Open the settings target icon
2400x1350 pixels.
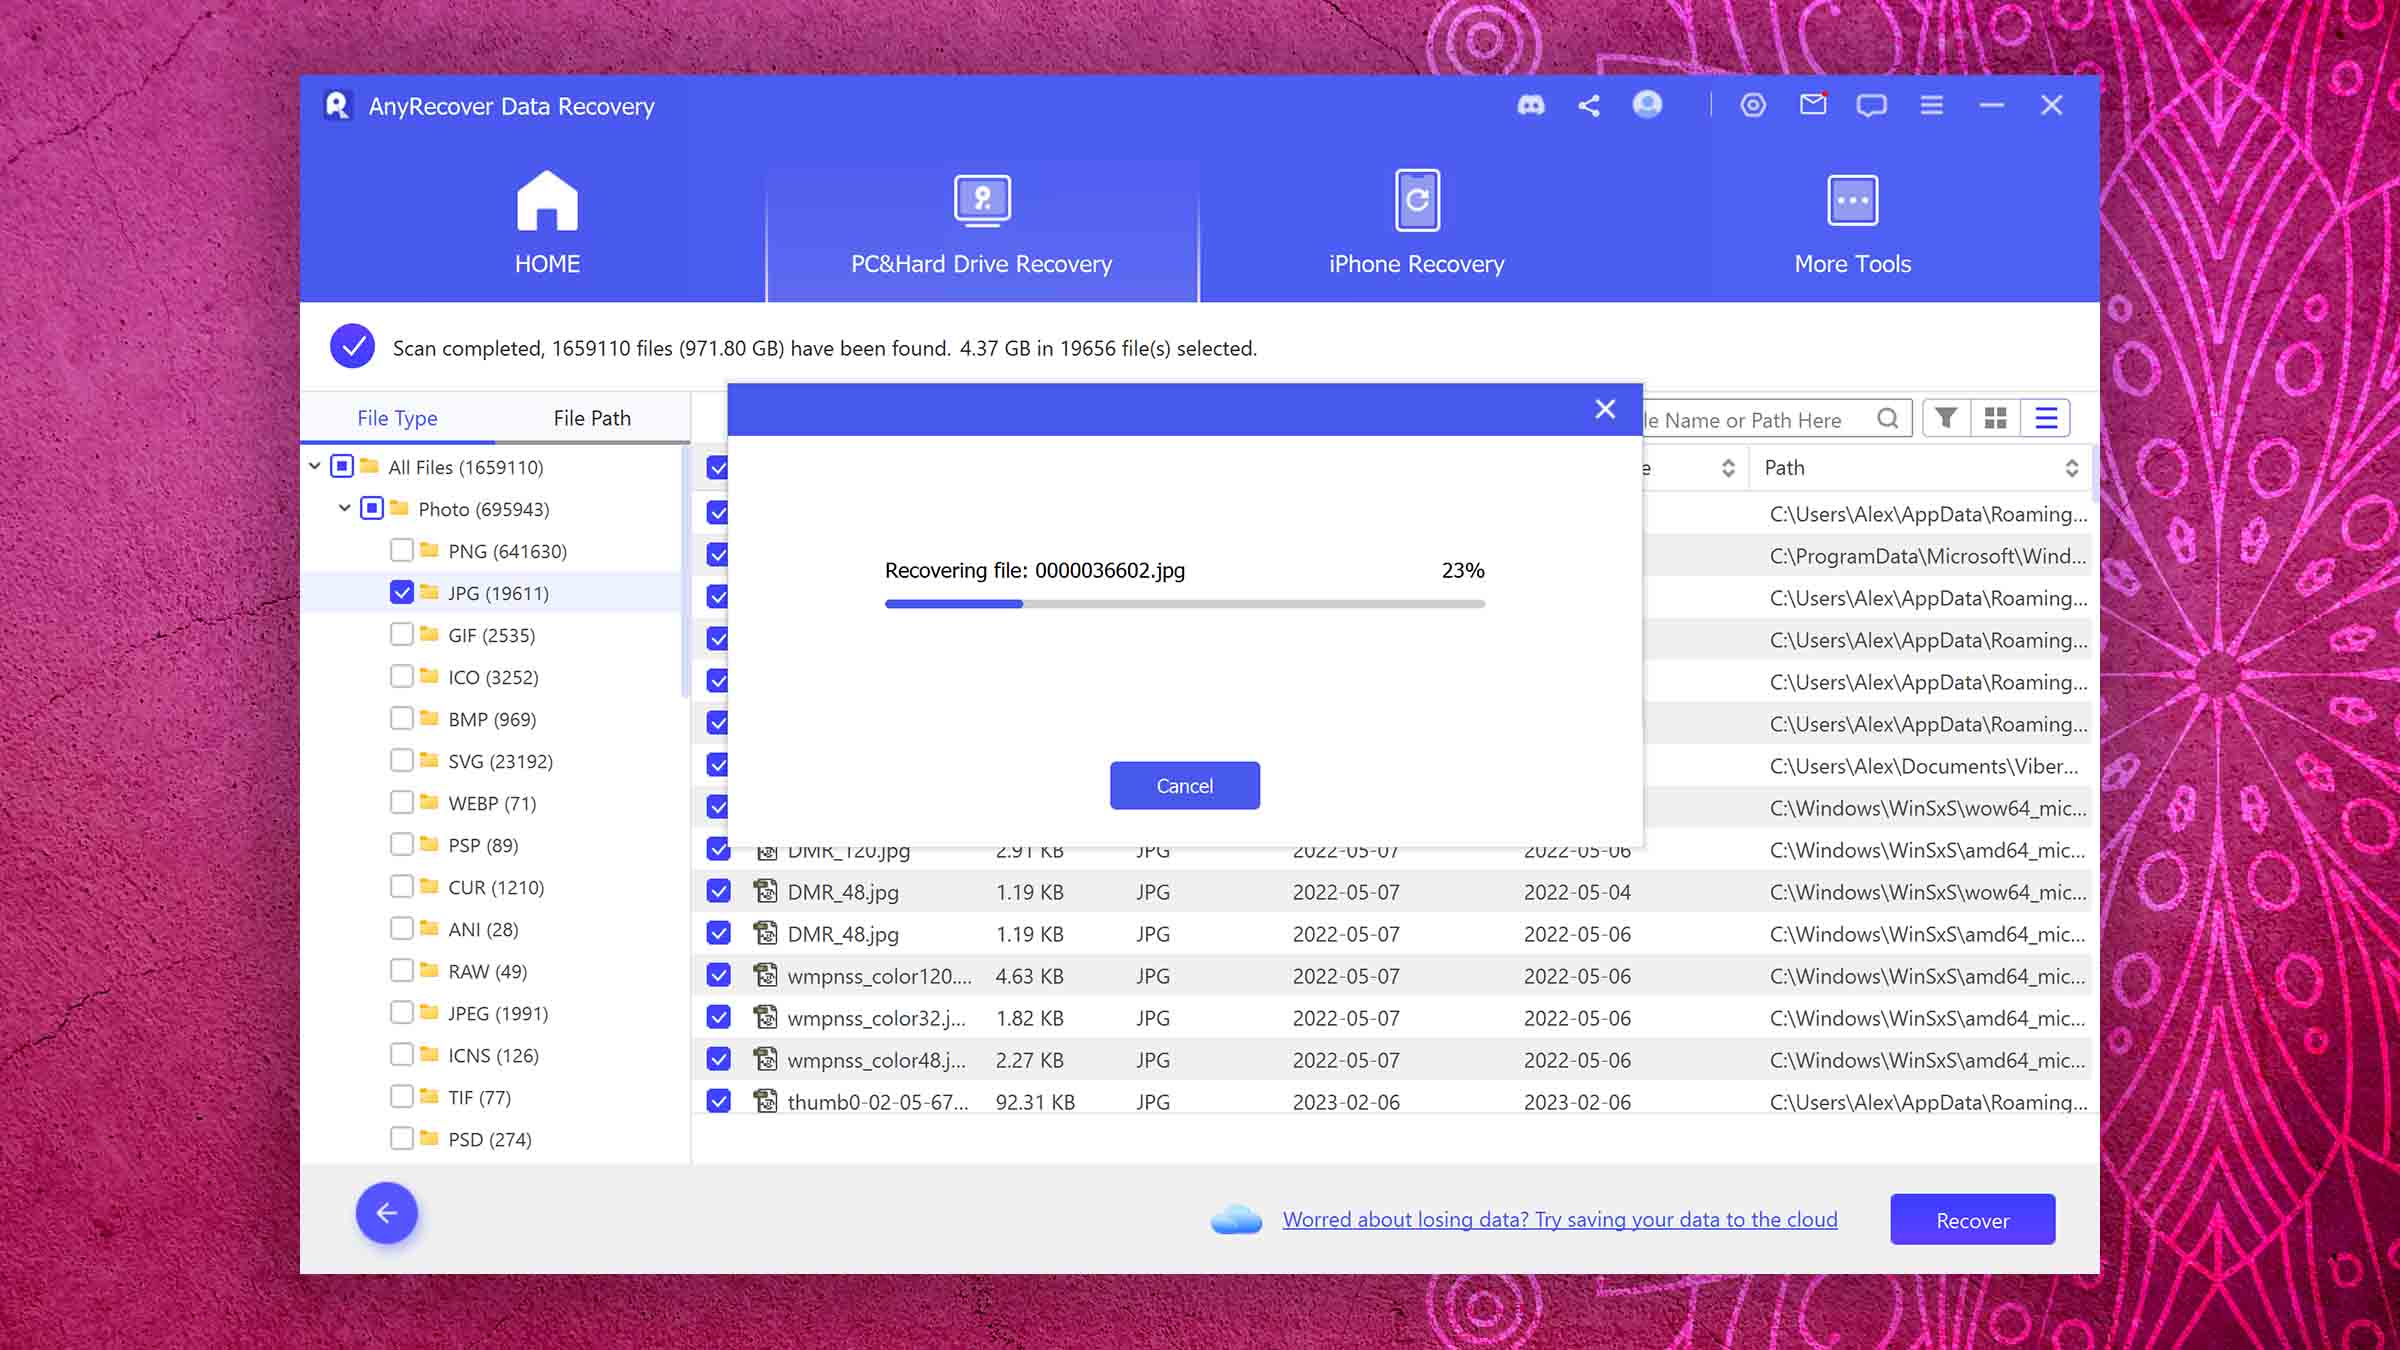pyautogui.click(x=1753, y=105)
